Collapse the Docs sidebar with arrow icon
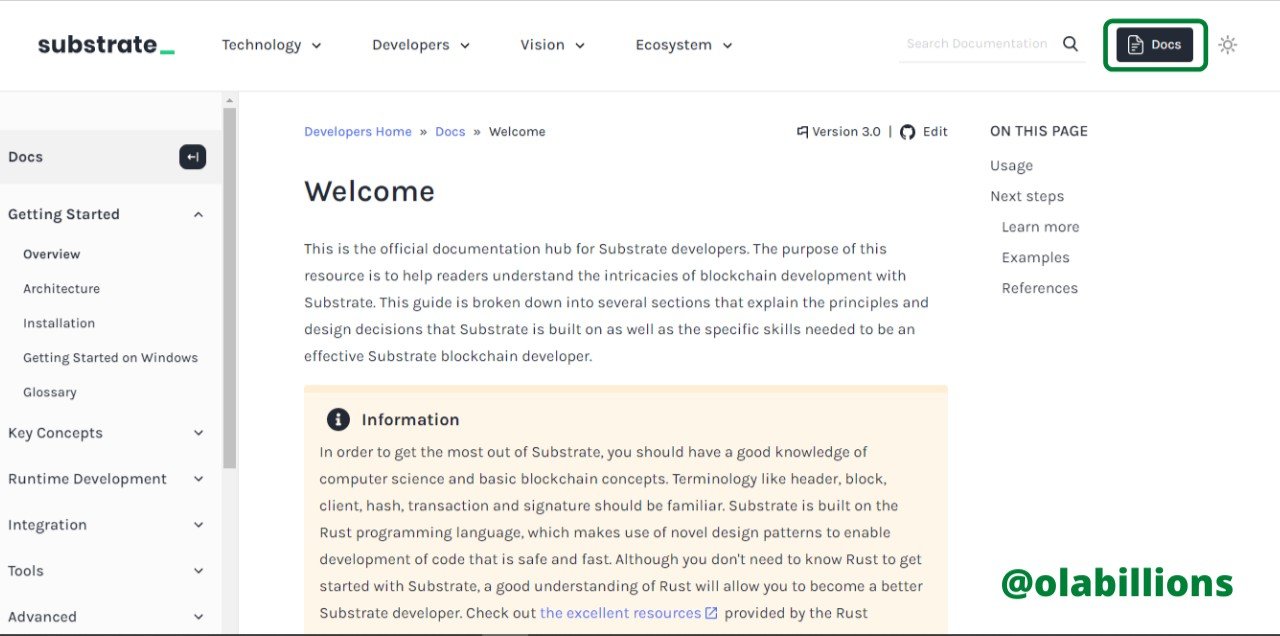The width and height of the screenshot is (1280, 636). point(193,157)
